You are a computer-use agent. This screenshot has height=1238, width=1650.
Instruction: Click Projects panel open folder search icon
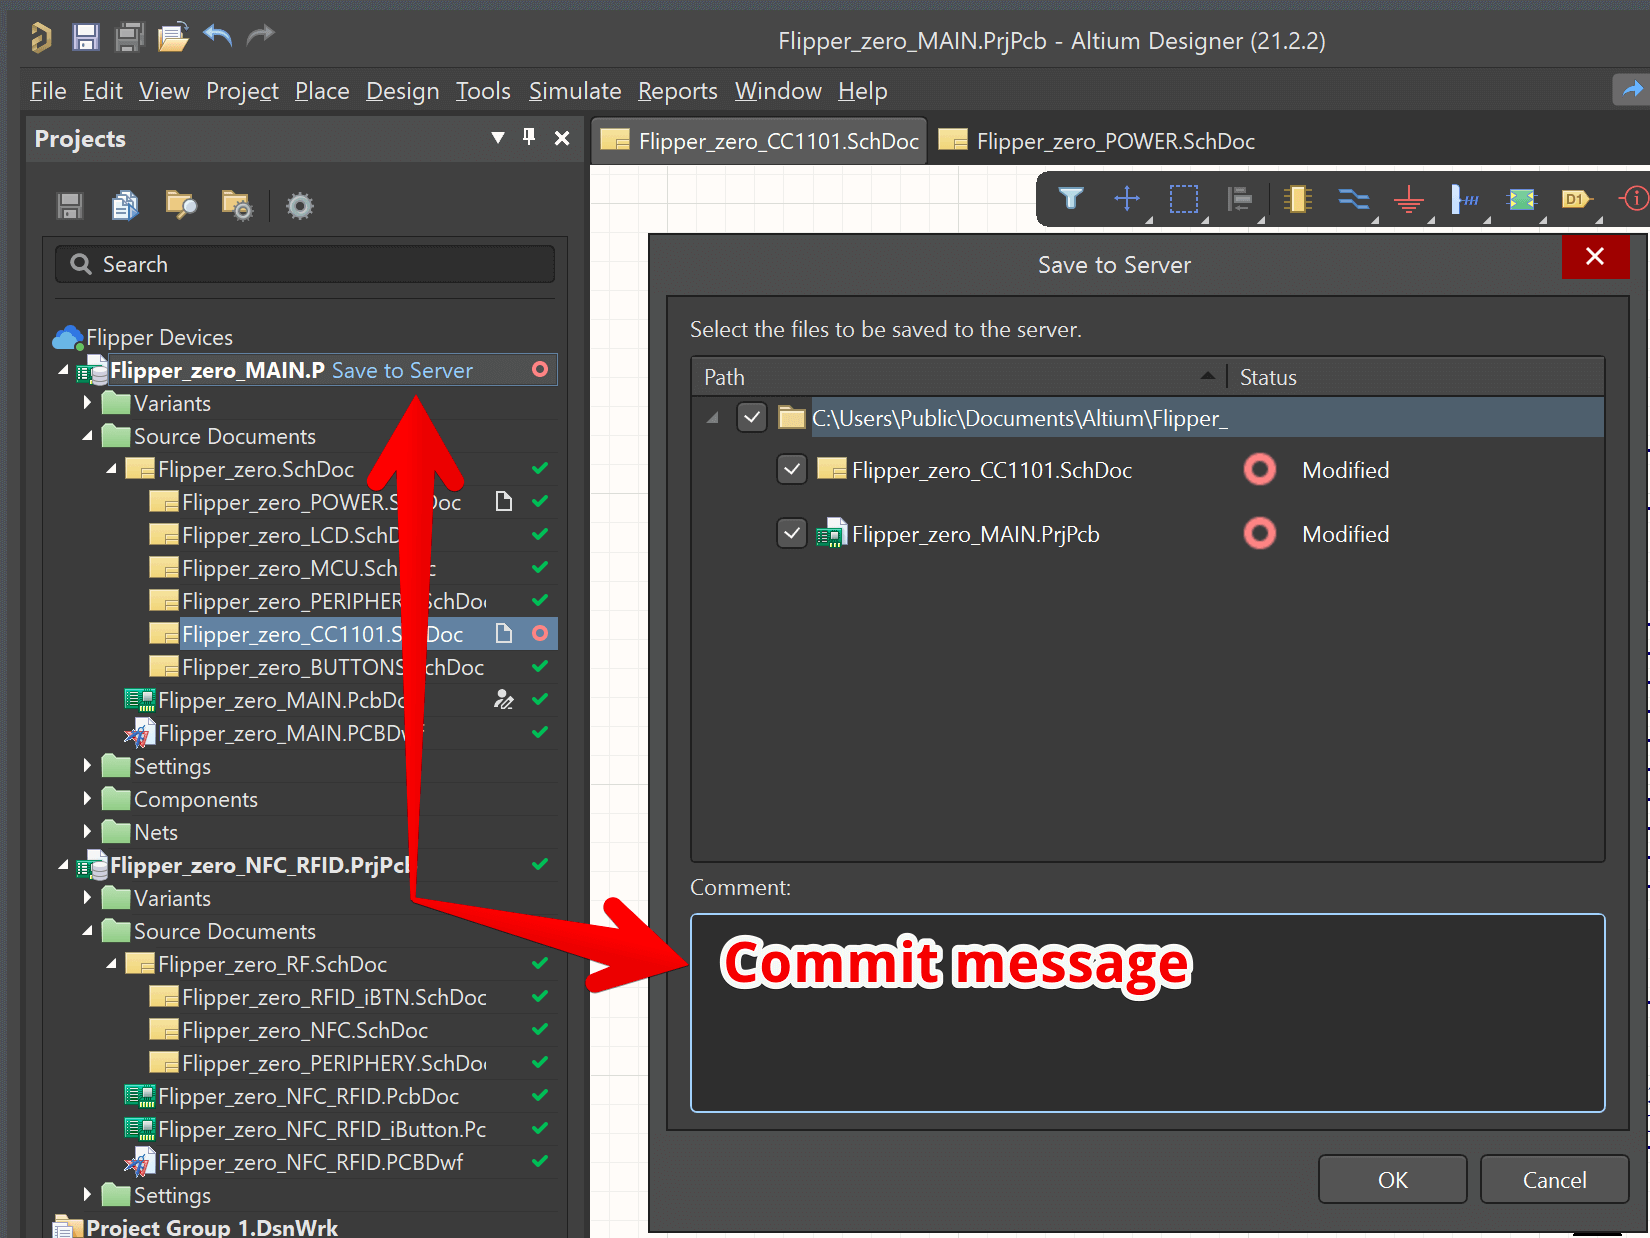pos(181,206)
